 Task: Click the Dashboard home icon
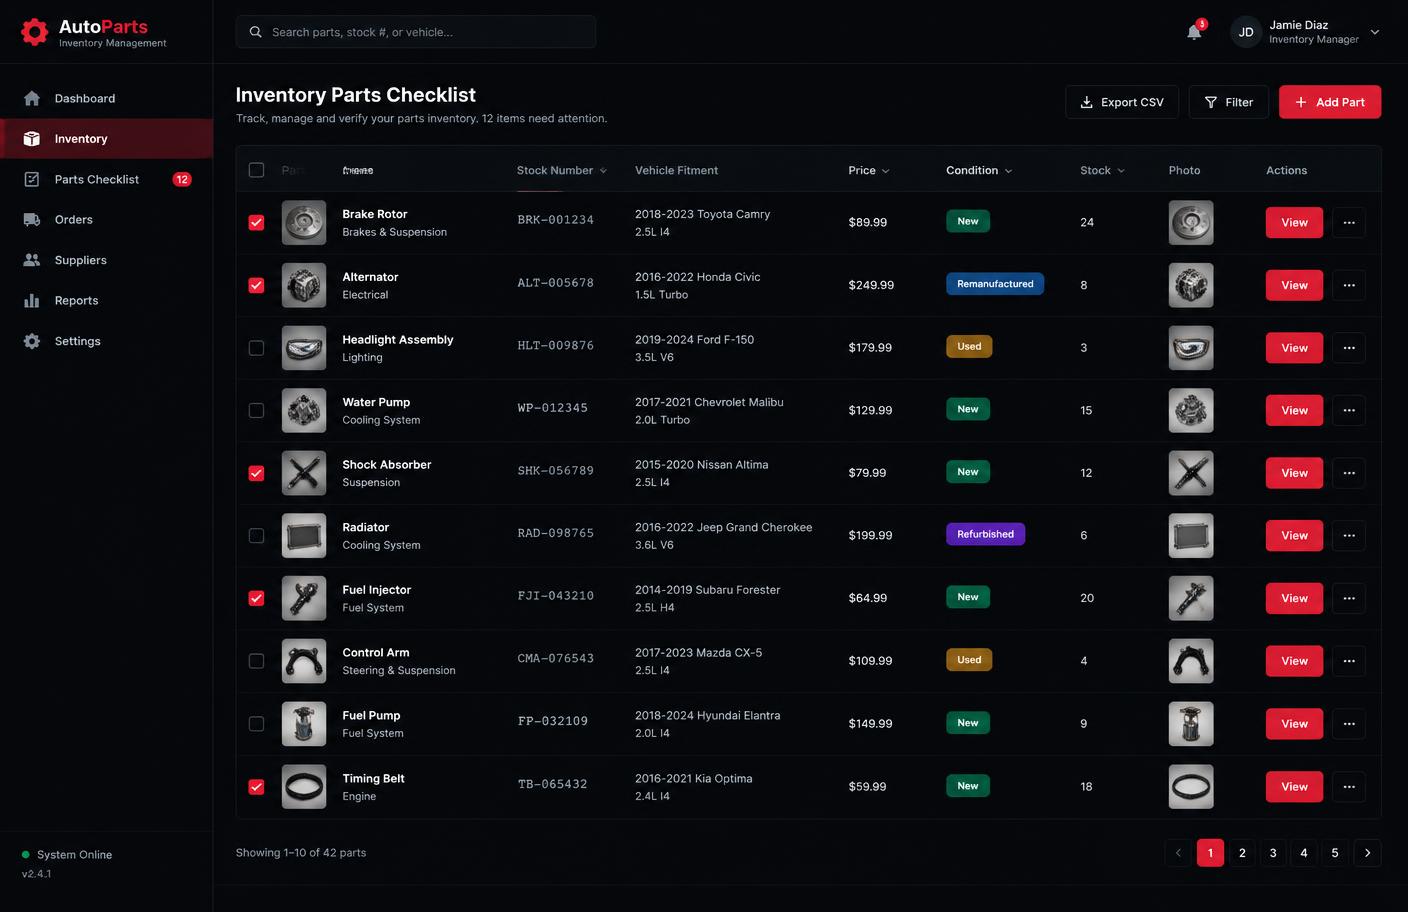(32, 98)
